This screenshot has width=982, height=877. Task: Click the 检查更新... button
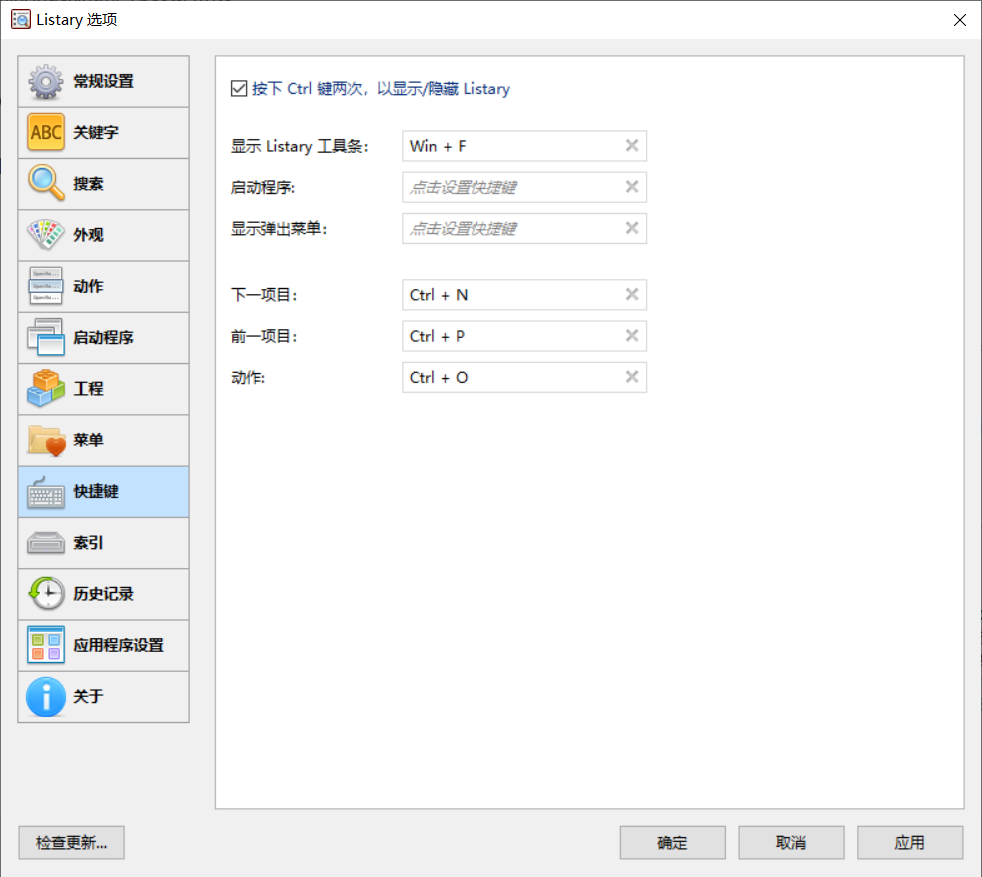[x=71, y=843]
